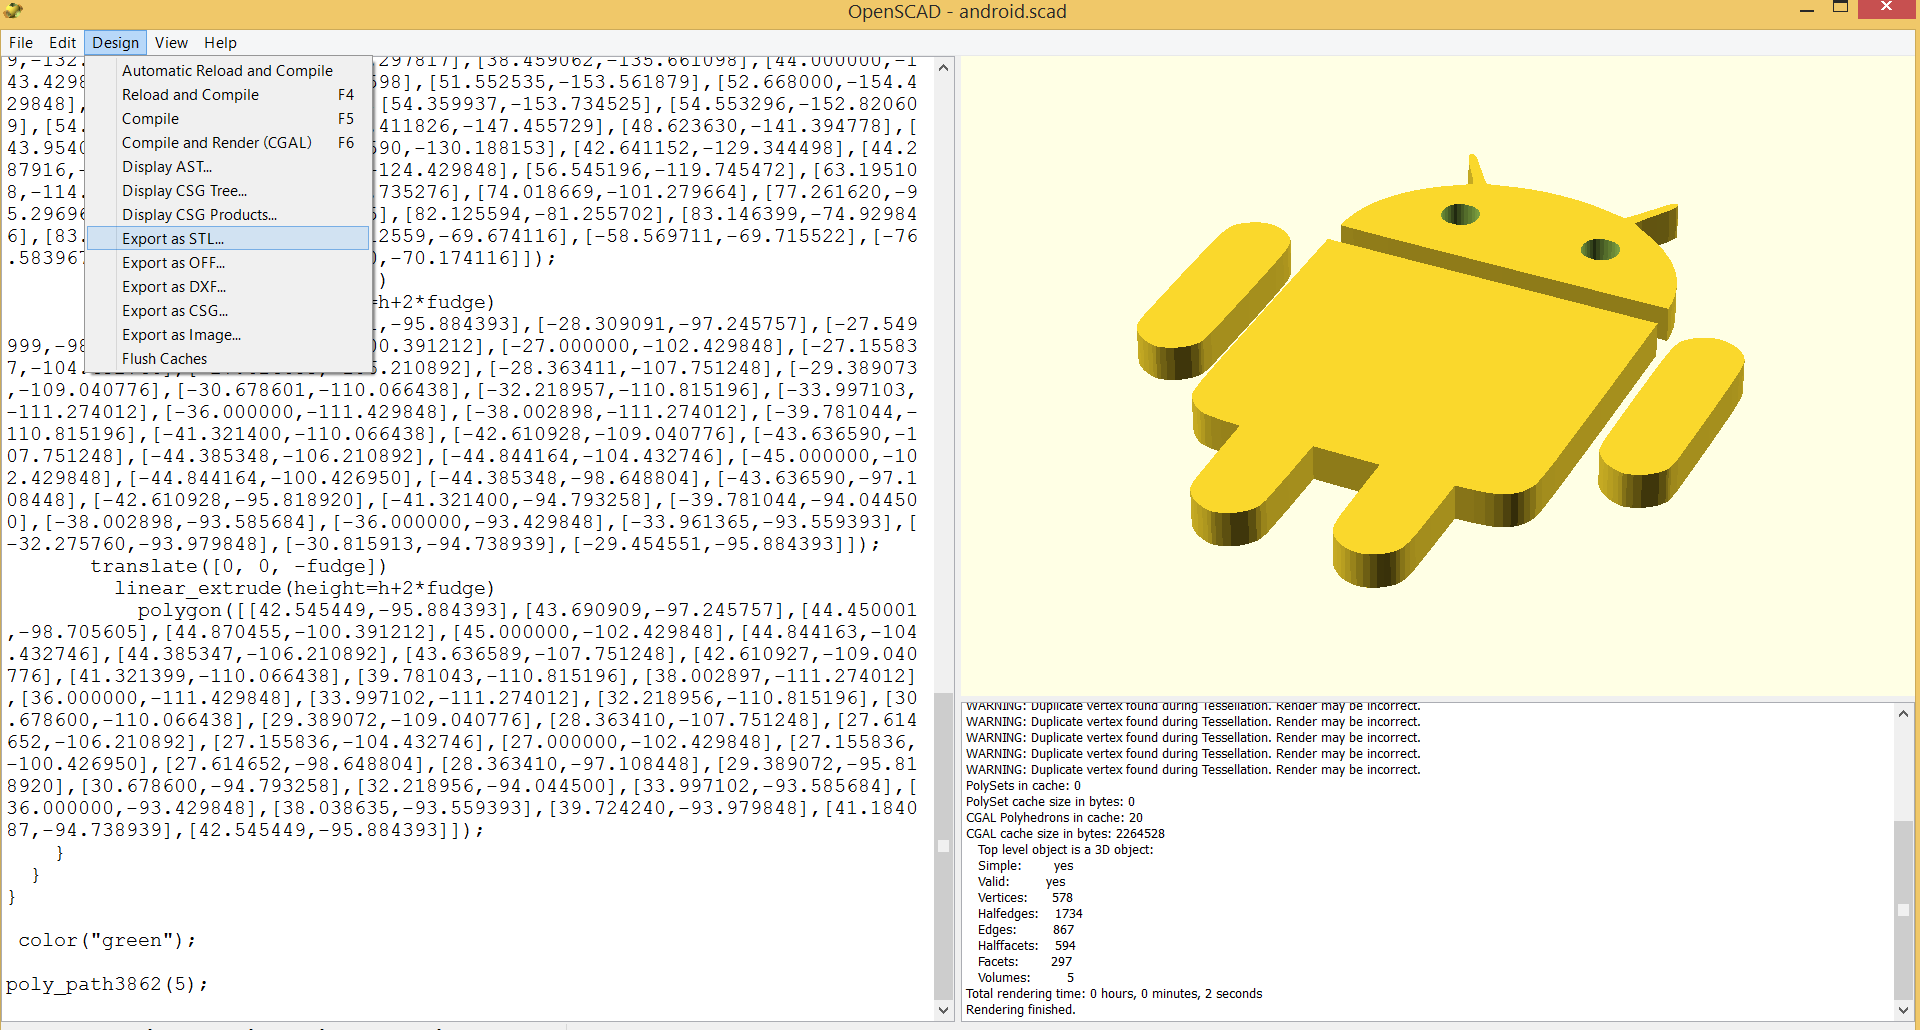Select "Export as Image..." entry
This screenshot has width=1920, height=1030.
181,334
